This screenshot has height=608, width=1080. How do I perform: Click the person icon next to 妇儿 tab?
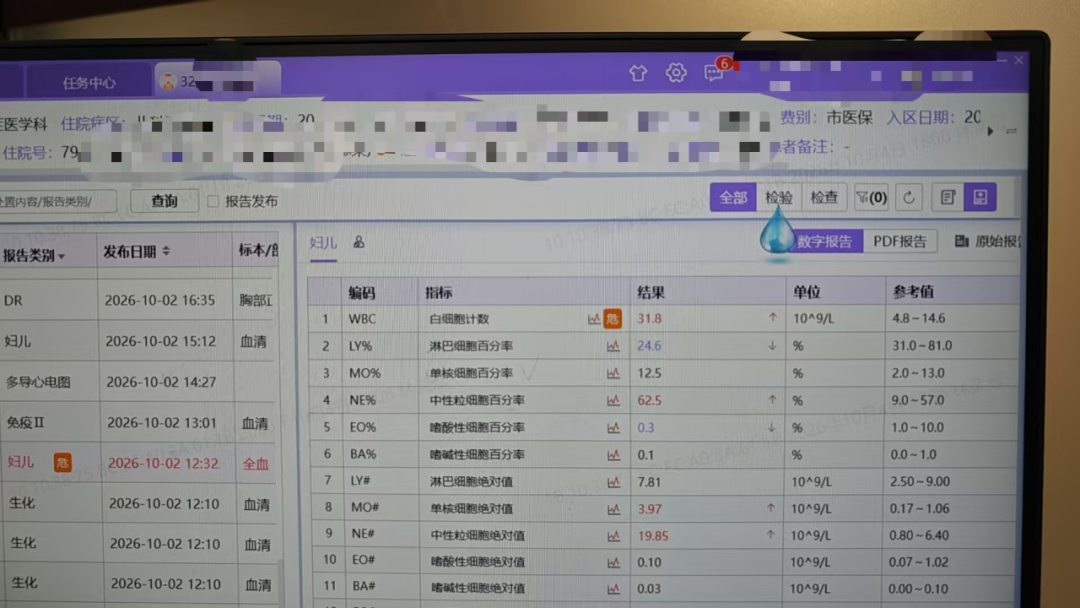coord(359,242)
